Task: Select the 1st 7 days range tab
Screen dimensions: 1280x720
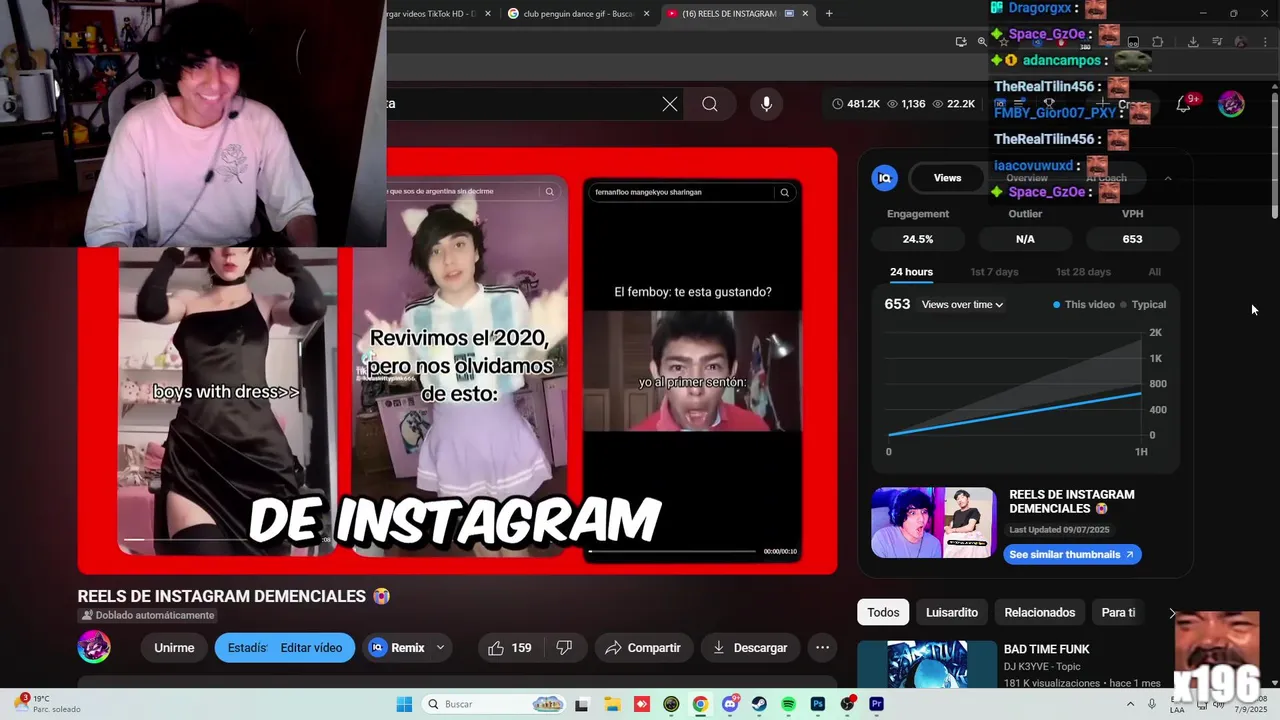Action: pyautogui.click(x=994, y=272)
